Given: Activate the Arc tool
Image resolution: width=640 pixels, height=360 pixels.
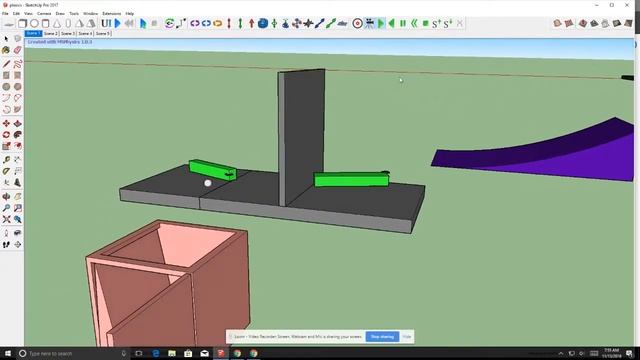Looking at the screenshot, I should [6, 98].
